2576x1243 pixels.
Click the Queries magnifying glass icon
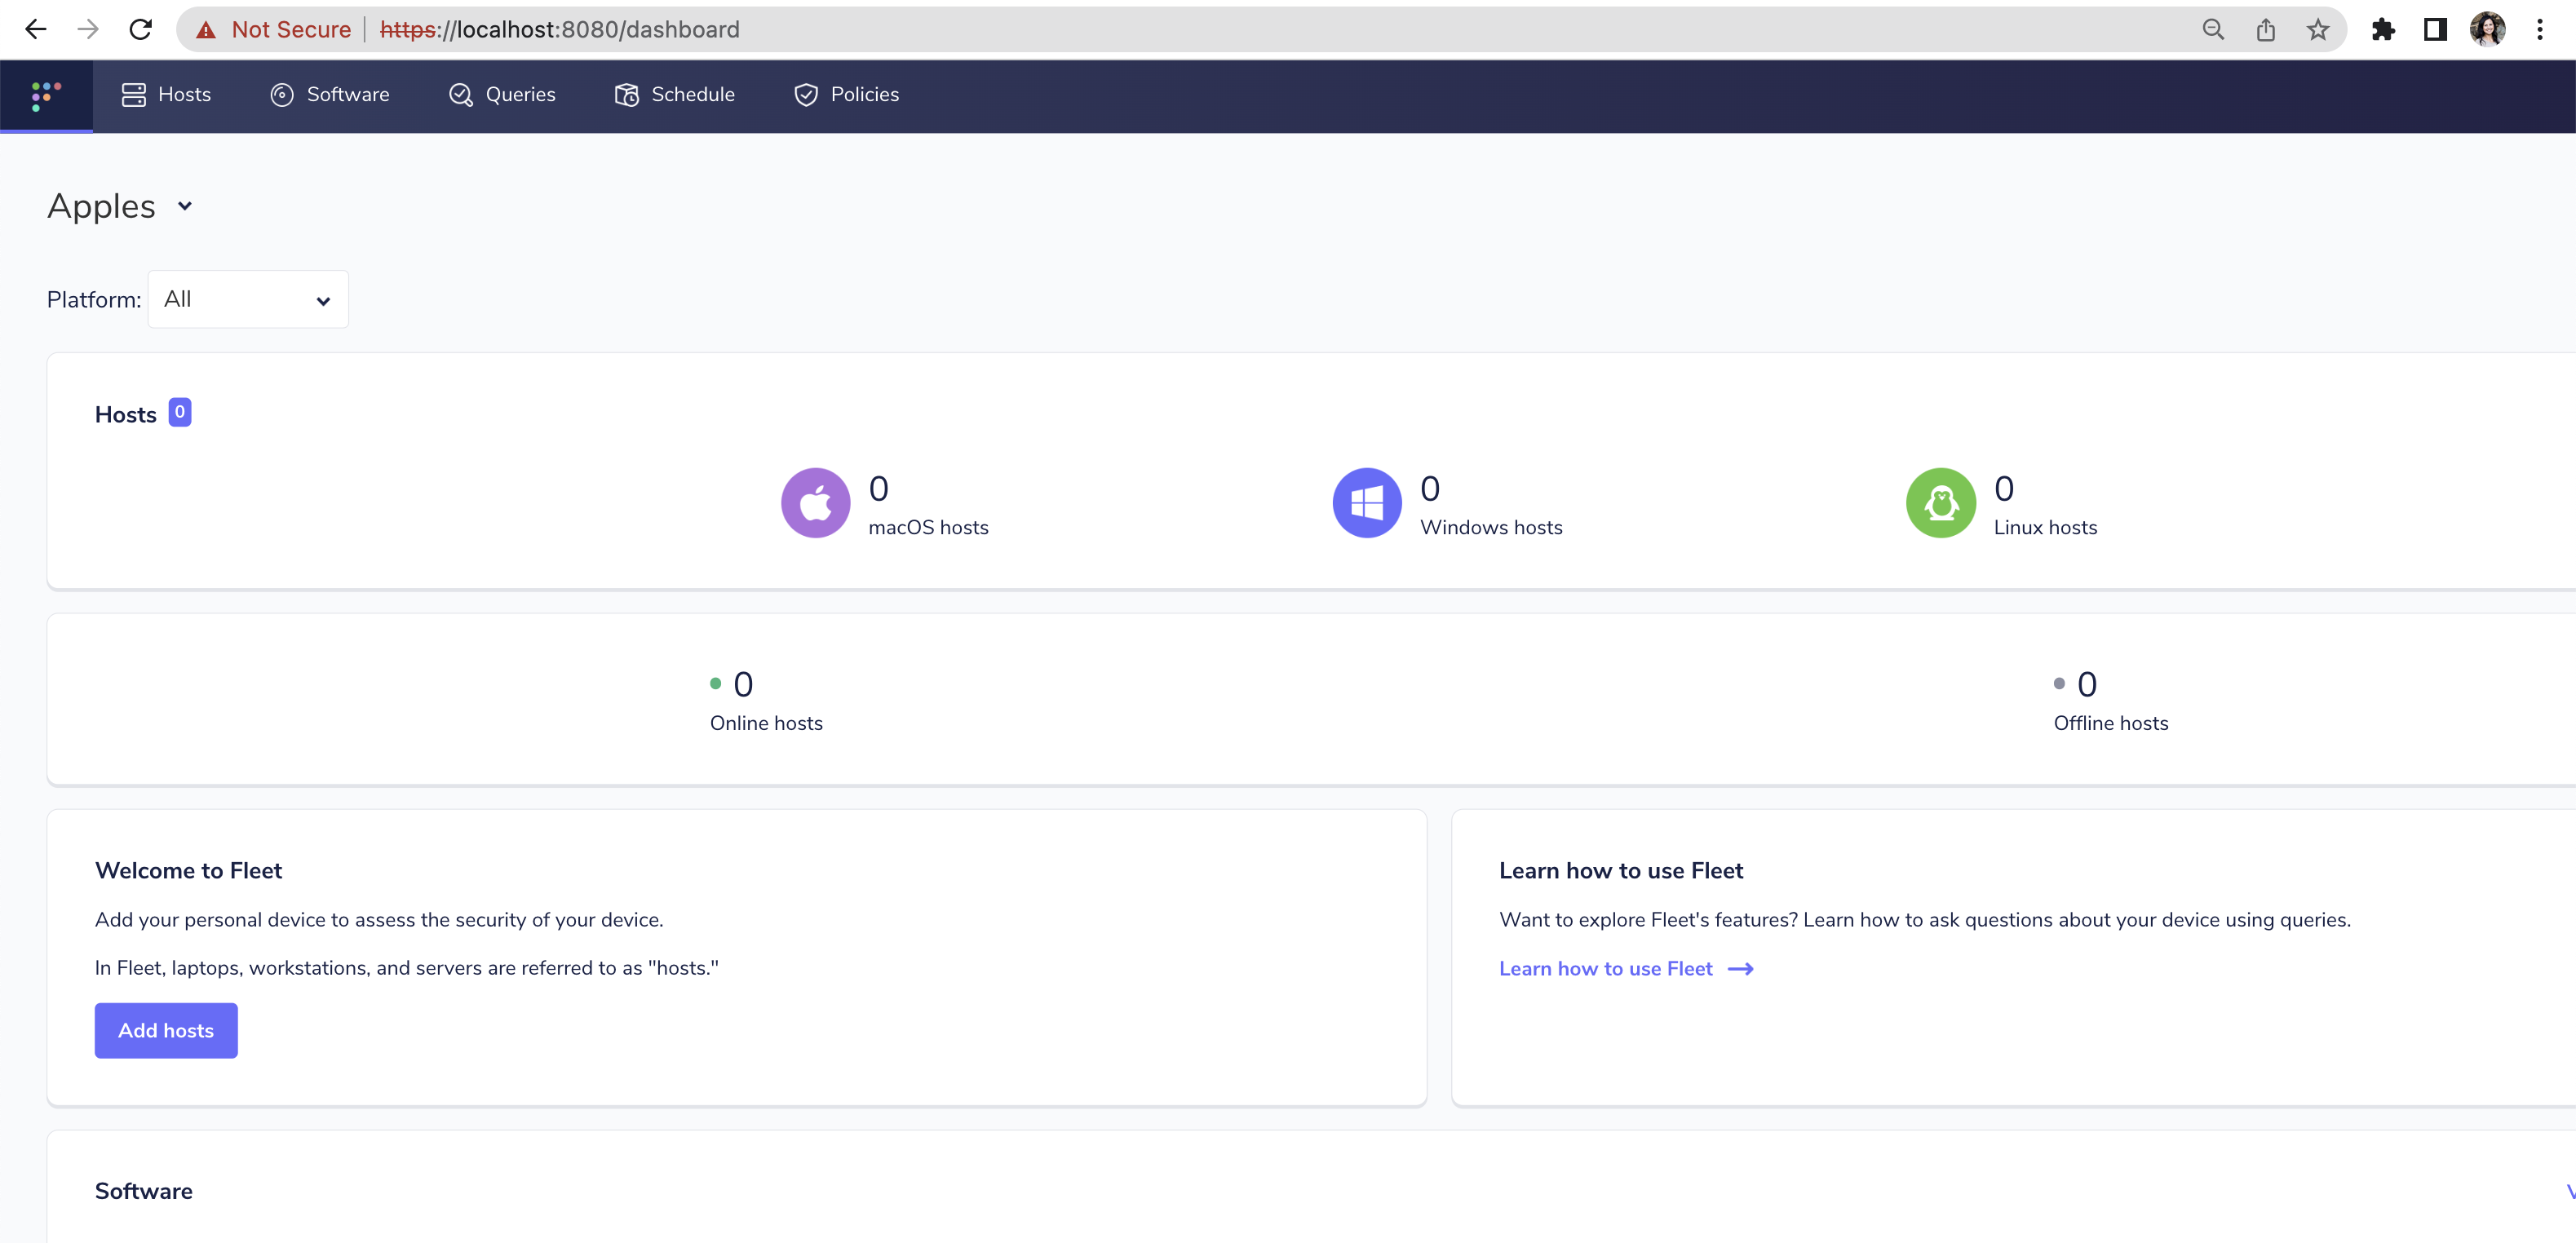[x=461, y=94]
